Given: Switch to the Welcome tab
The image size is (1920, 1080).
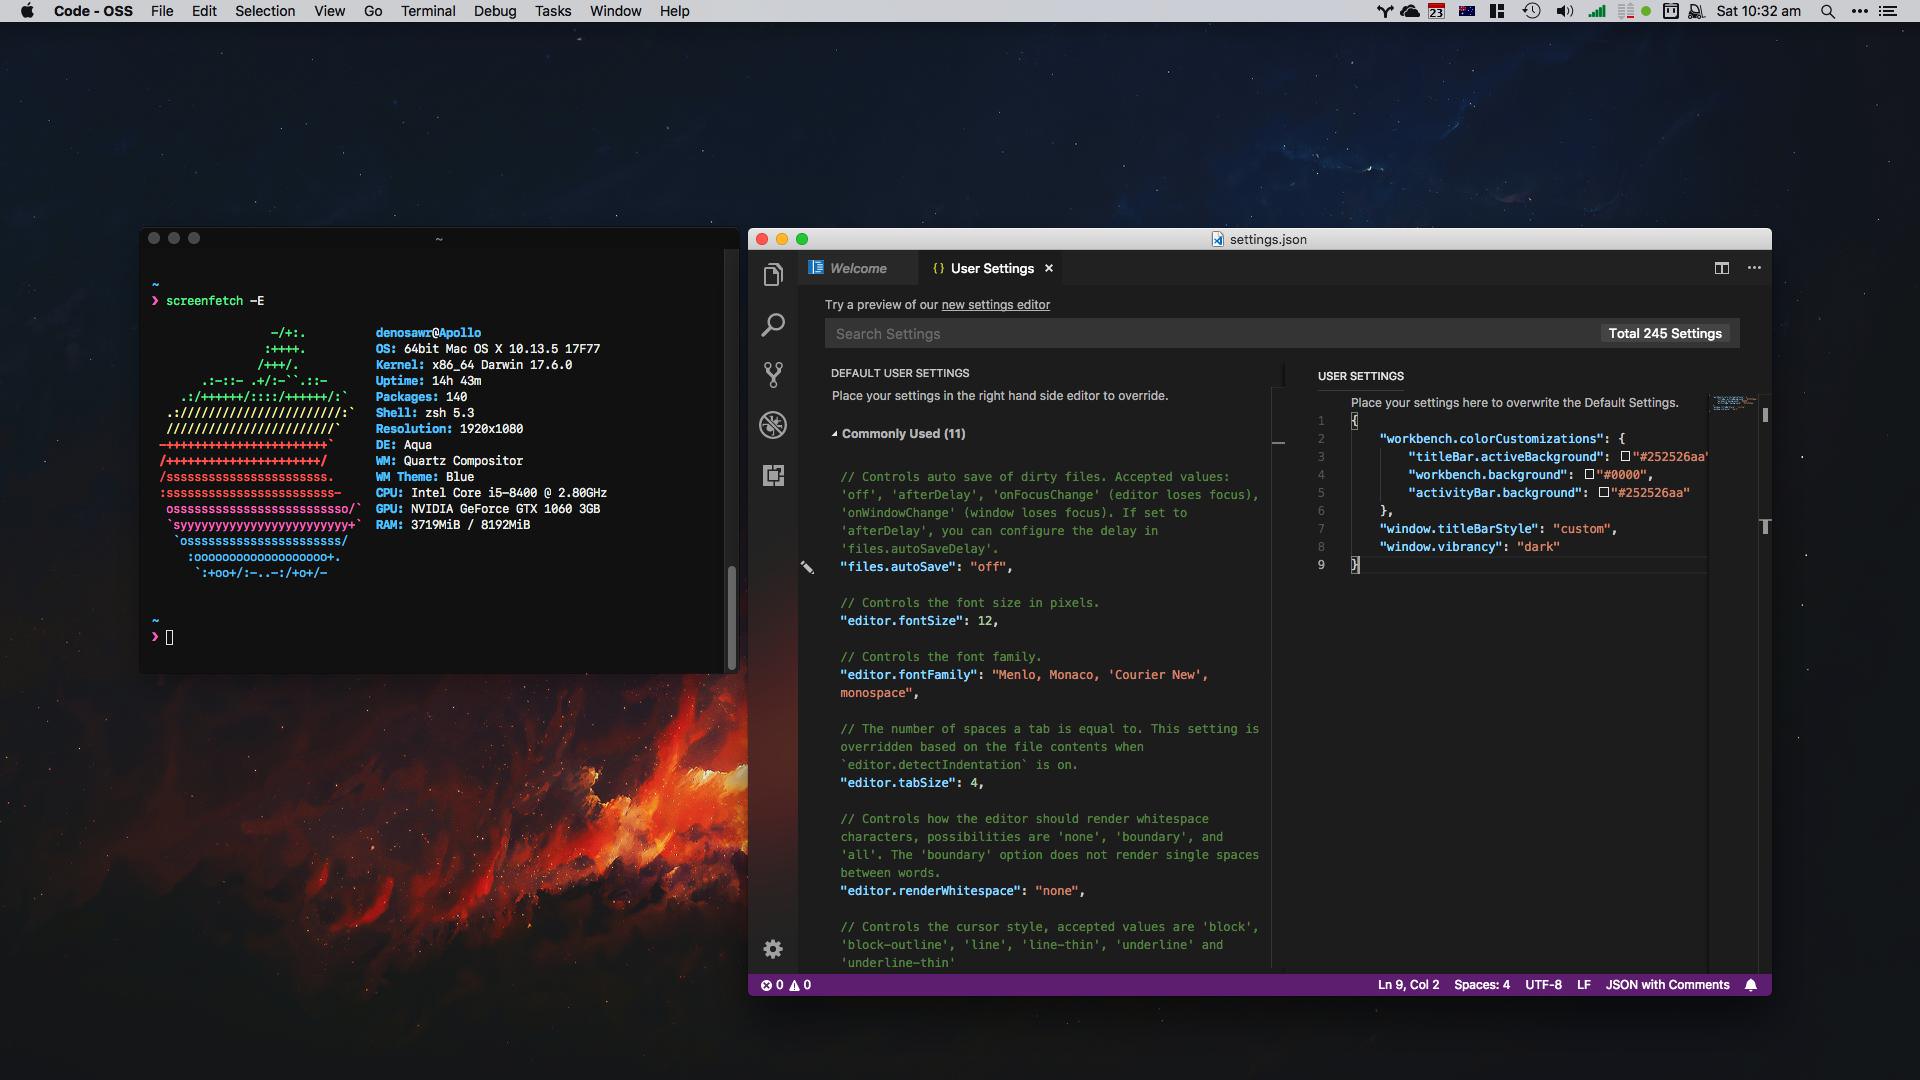Looking at the screenshot, I should (x=857, y=268).
